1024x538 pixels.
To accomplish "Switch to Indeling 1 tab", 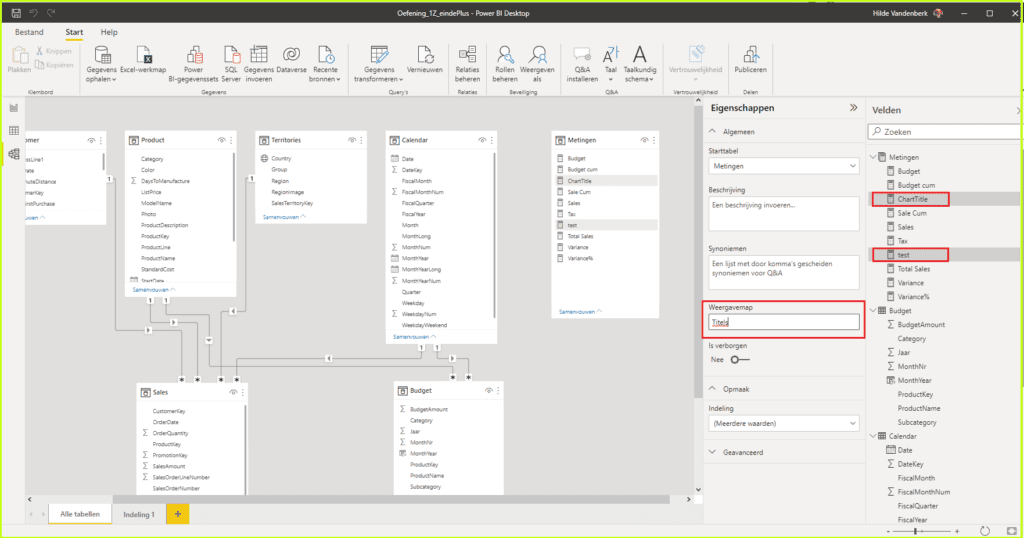I will pos(139,514).
